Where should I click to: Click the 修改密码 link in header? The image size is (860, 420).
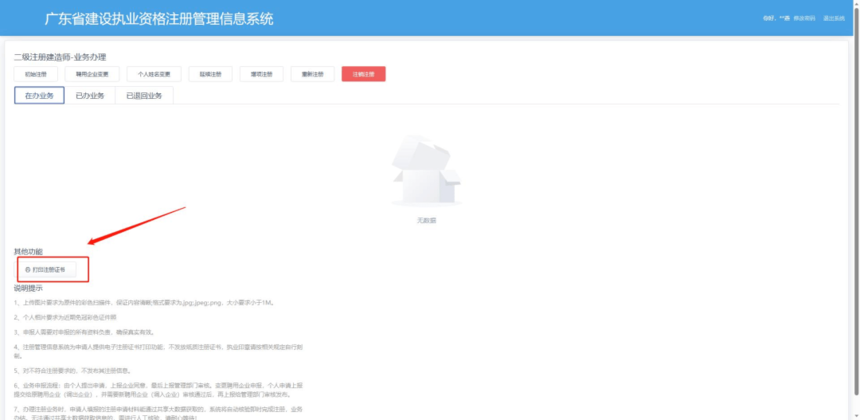pos(804,18)
